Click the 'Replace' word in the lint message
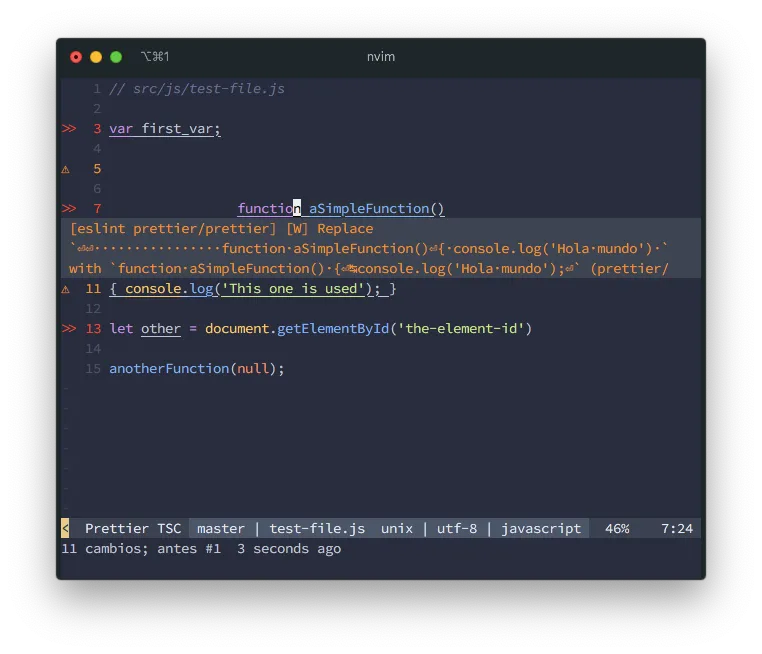Image resolution: width=762 pixels, height=654 pixels. click(x=345, y=229)
